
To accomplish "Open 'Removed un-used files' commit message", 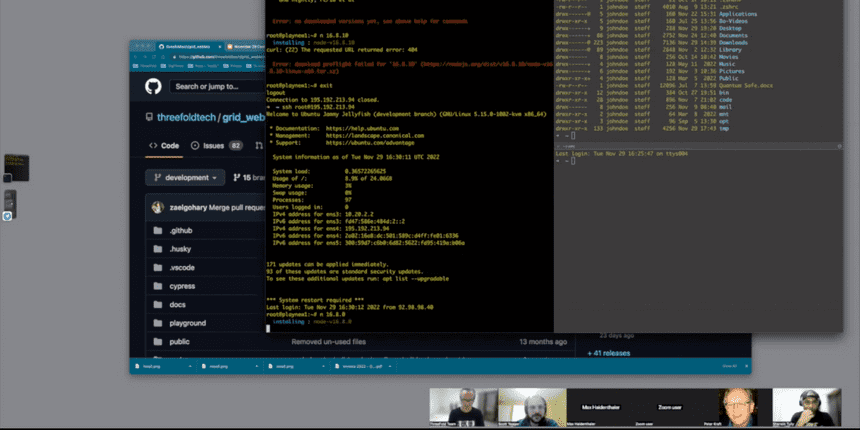I will tap(329, 342).
